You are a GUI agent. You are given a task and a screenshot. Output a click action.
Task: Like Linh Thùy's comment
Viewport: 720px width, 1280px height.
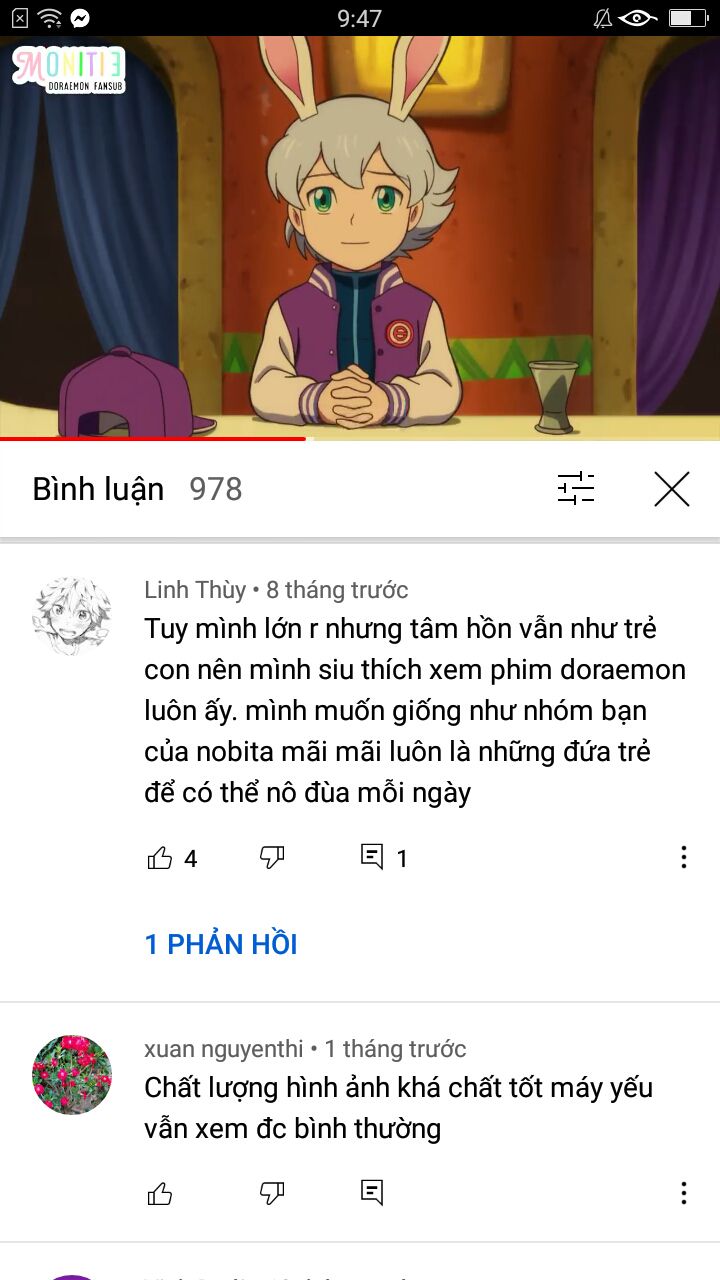point(160,858)
